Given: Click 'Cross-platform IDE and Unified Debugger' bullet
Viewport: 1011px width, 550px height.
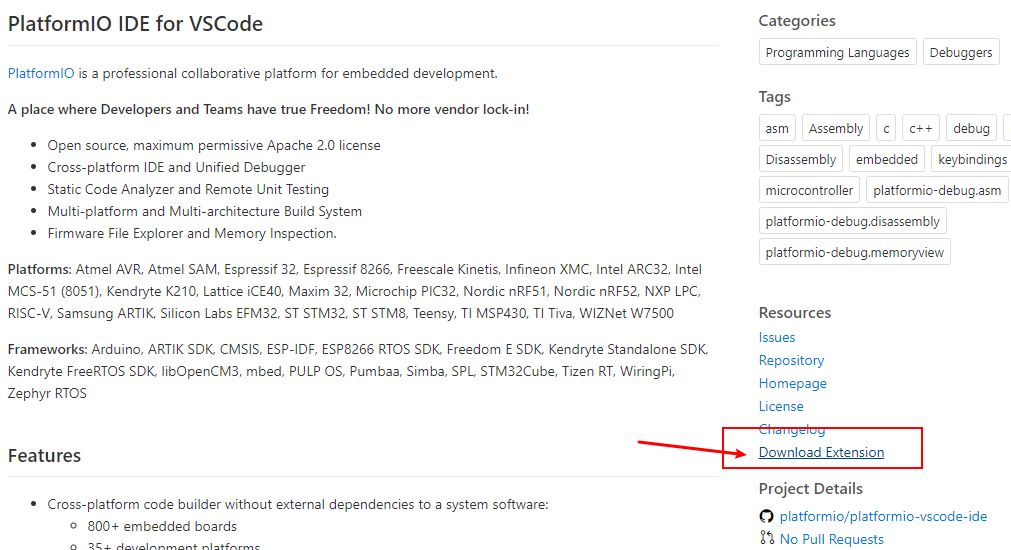Looking at the screenshot, I should (176, 168).
